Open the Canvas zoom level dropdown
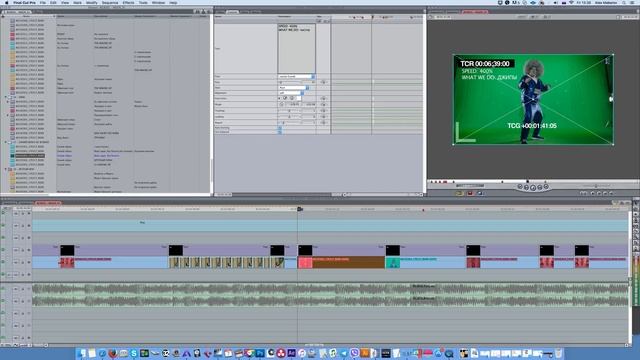Viewport: 640px width, 360px height. click(522, 17)
